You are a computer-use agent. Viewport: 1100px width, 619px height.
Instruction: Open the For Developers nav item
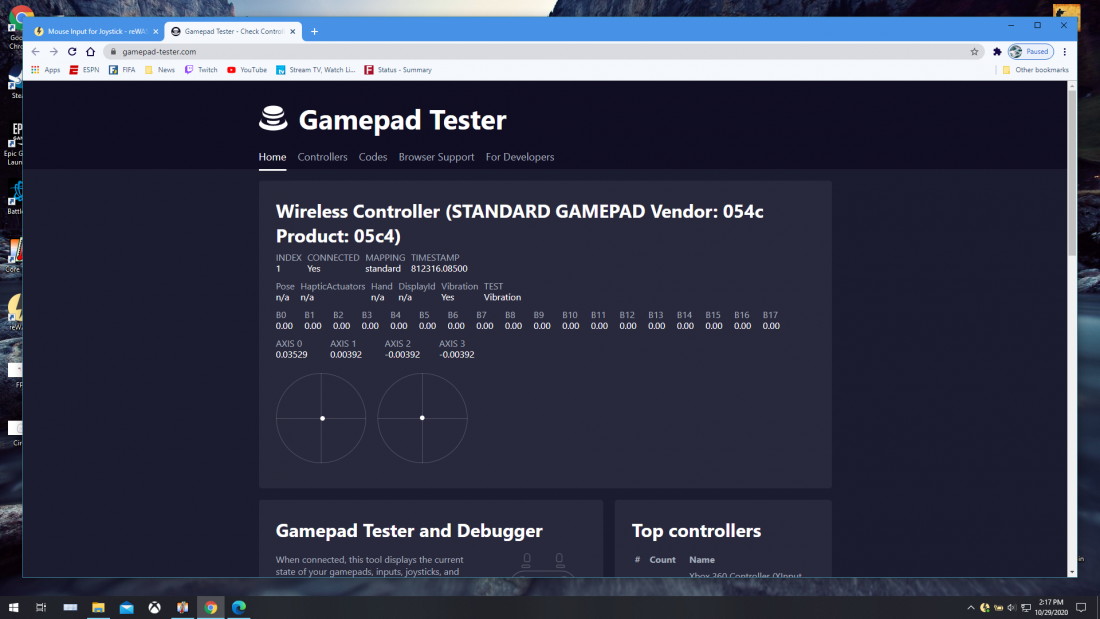[x=520, y=157]
